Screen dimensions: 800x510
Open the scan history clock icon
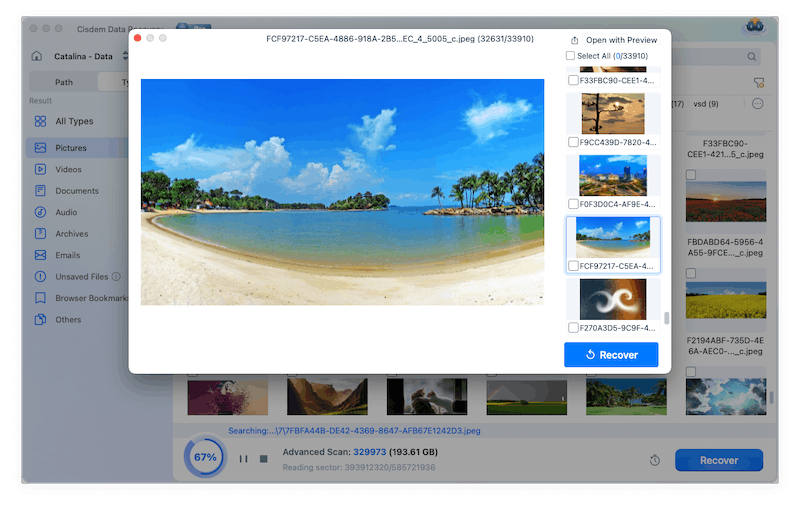(x=655, y=461)
